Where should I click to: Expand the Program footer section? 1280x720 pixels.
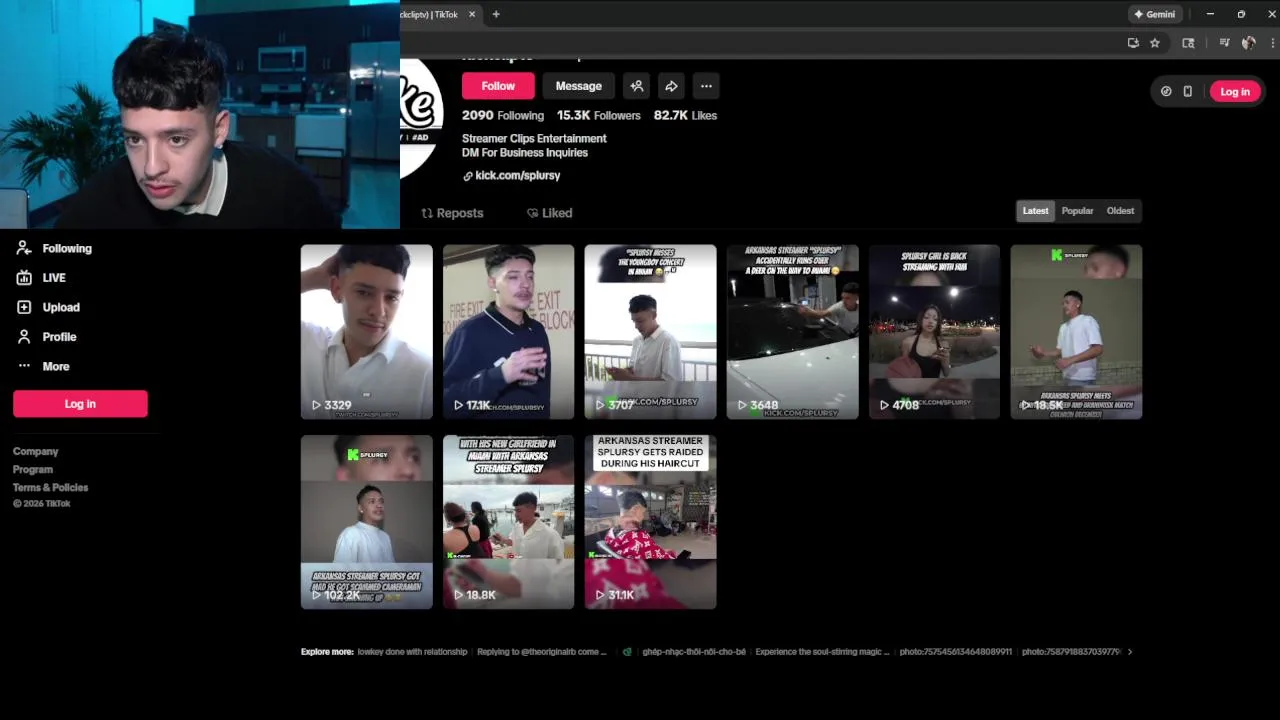pos(33,469)
